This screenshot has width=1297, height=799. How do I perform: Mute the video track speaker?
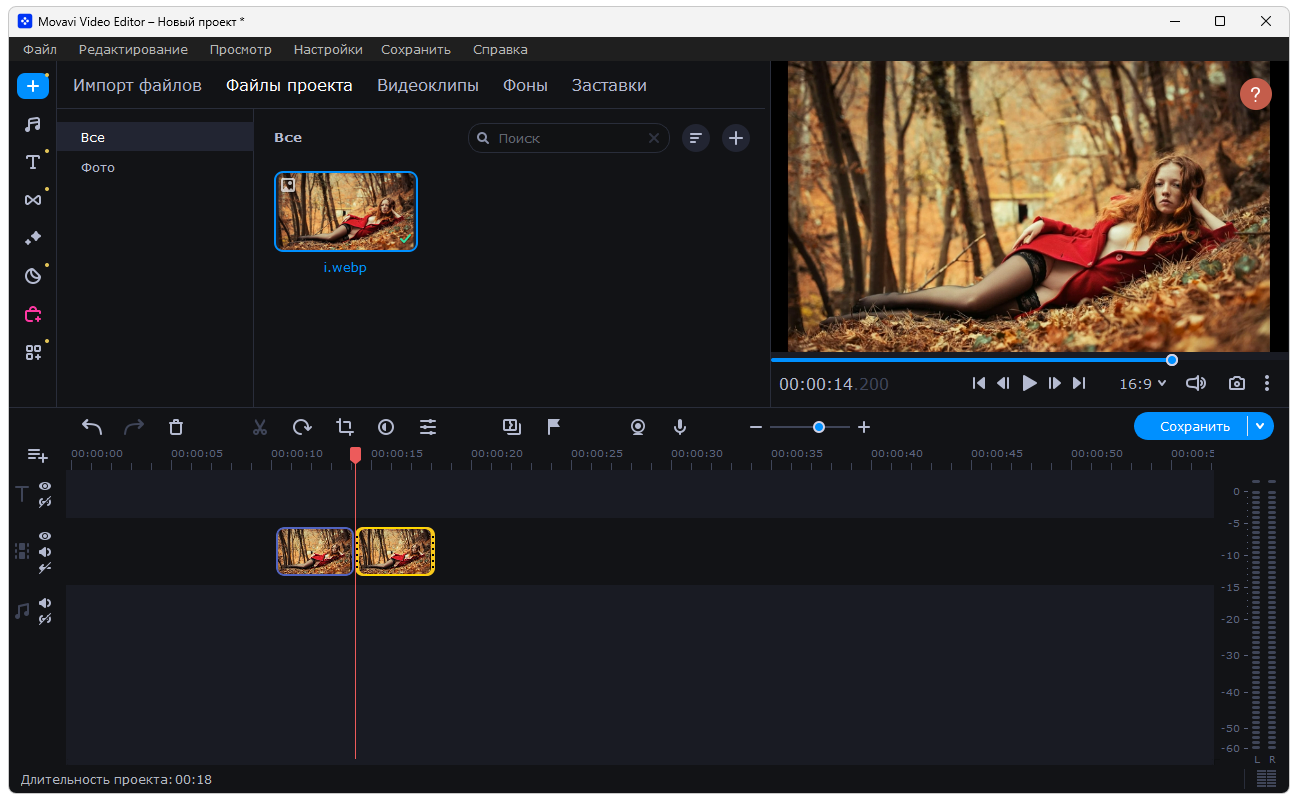(x=45, y=552)
